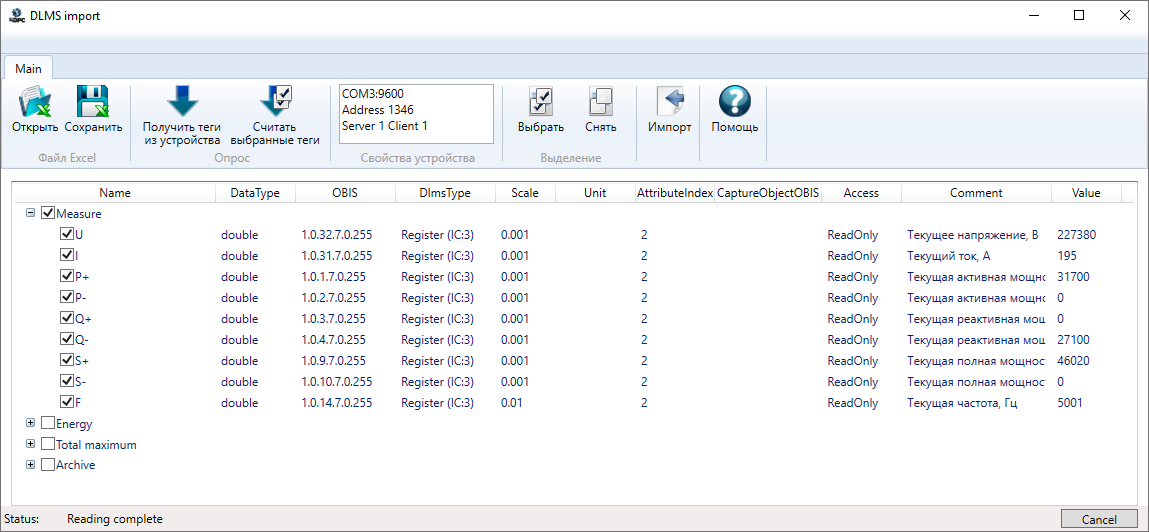This screenshot has height=532, width=1149.
Task: Click comment Текущая частота, Гц
Action: tap(963, 403)
